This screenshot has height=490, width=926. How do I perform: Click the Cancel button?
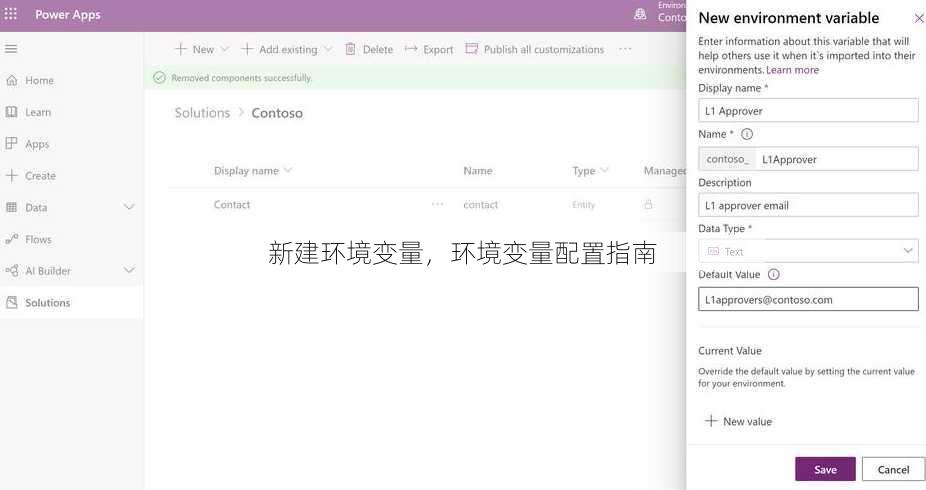coord(893,469)
